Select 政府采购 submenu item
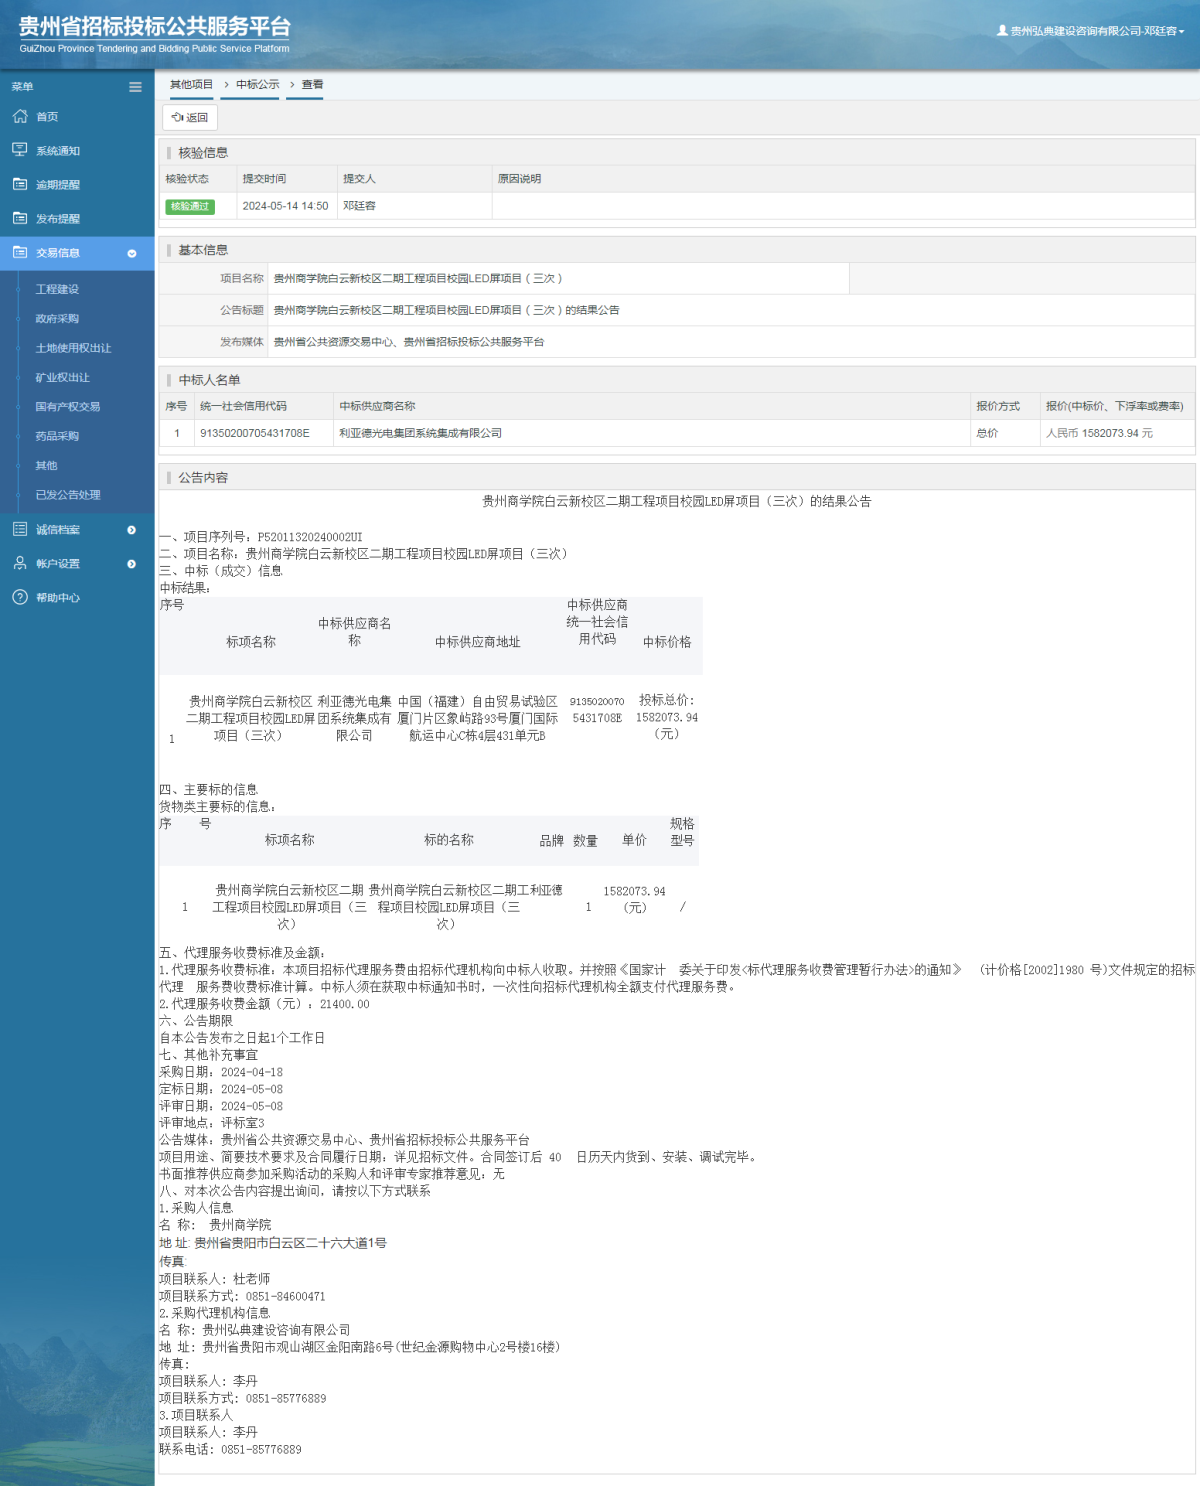 (57, 319)
